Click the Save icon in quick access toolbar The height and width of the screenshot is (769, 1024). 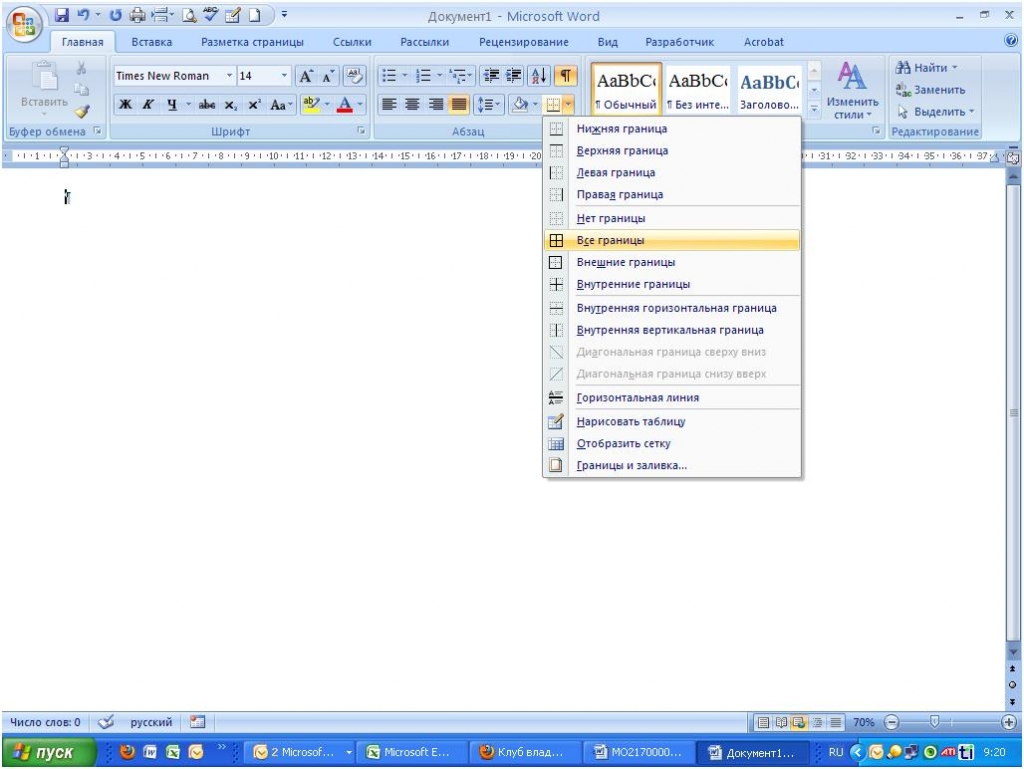click(x=62, y=16)
